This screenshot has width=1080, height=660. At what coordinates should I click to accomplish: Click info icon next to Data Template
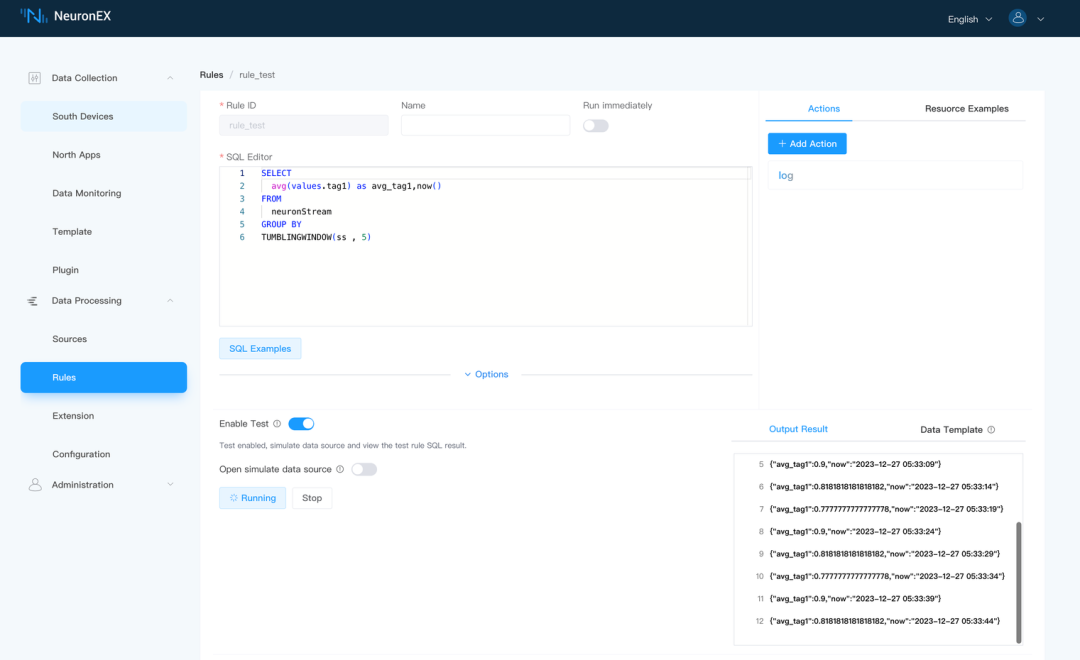pos(991,429)
